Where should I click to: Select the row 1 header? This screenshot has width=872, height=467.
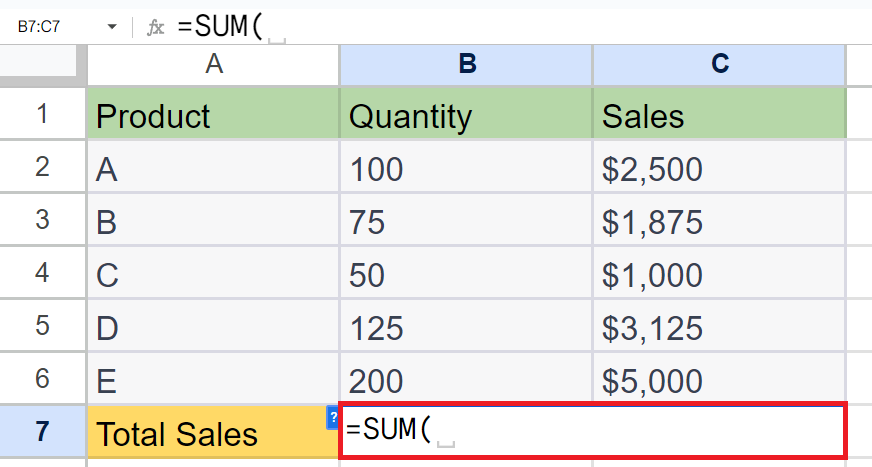pos(43,113)
